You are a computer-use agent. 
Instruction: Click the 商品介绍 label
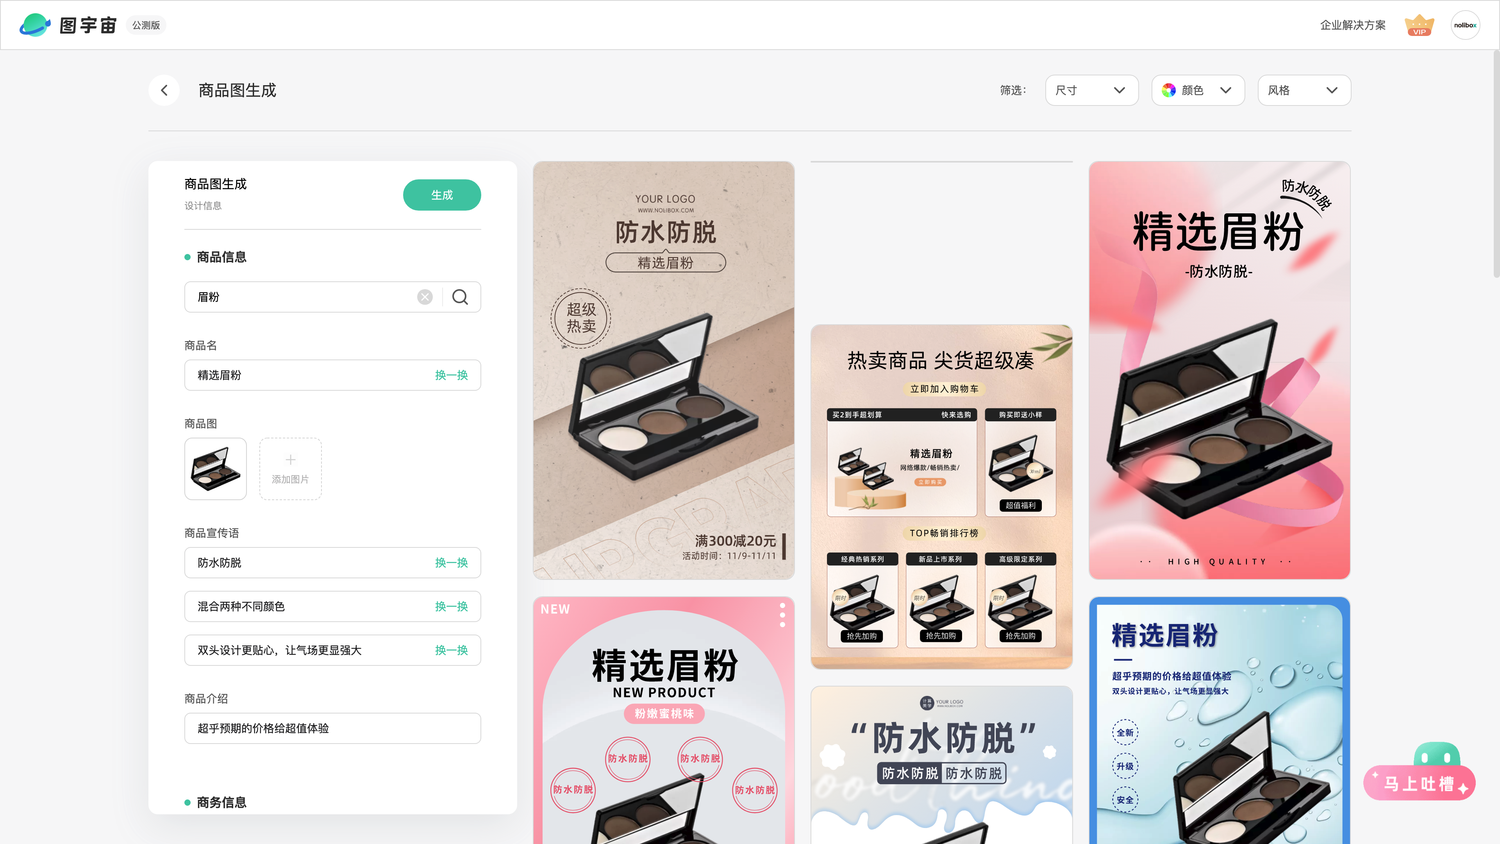click(206, 699)
